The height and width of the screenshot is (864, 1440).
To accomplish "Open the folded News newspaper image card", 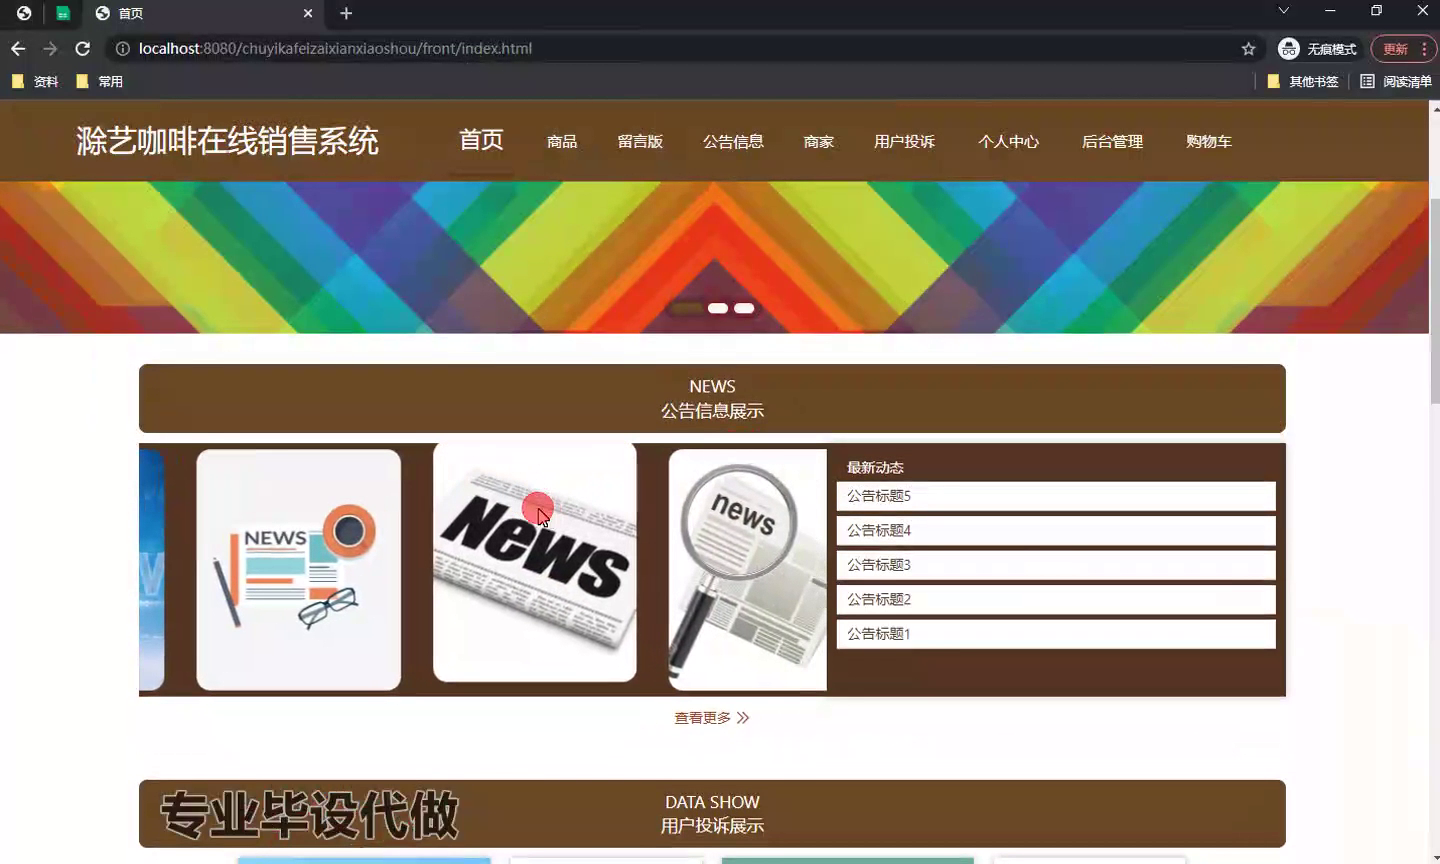I will 535,562.
